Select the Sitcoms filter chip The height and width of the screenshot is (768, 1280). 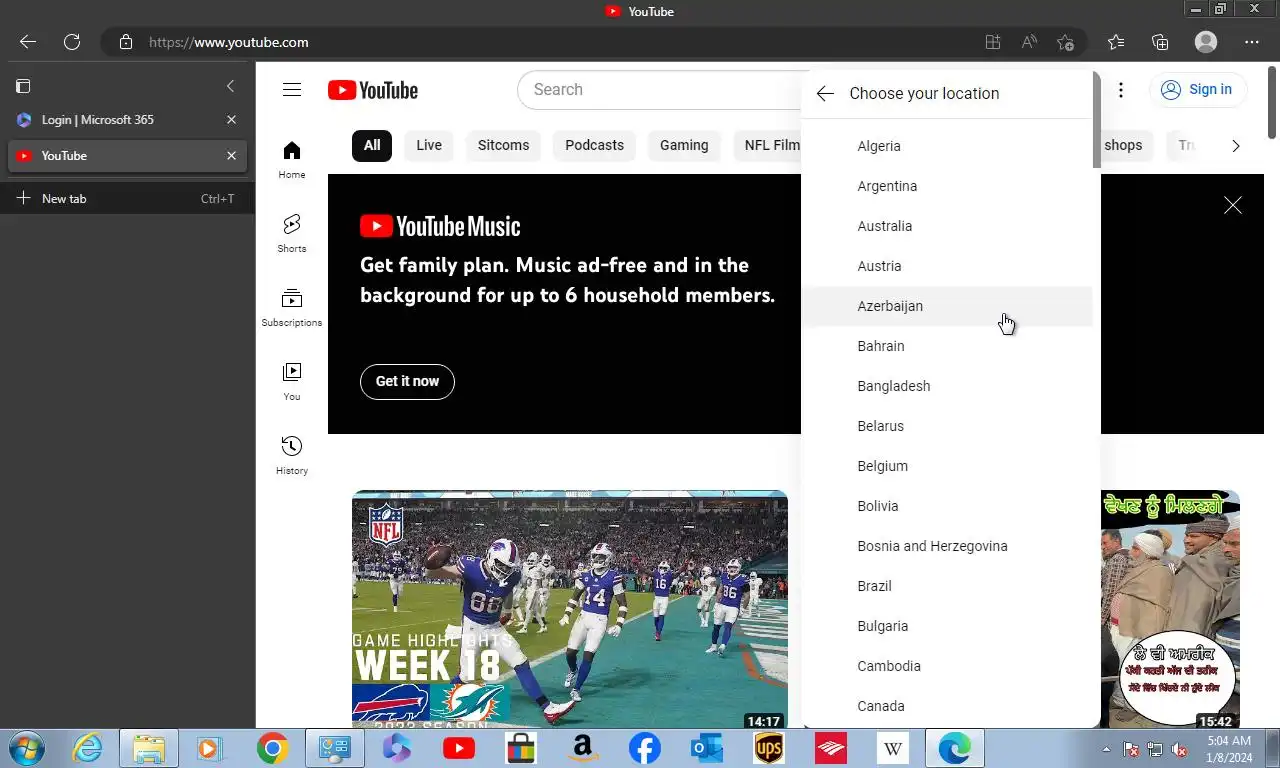pyautogui.click(x=503, y=145)
